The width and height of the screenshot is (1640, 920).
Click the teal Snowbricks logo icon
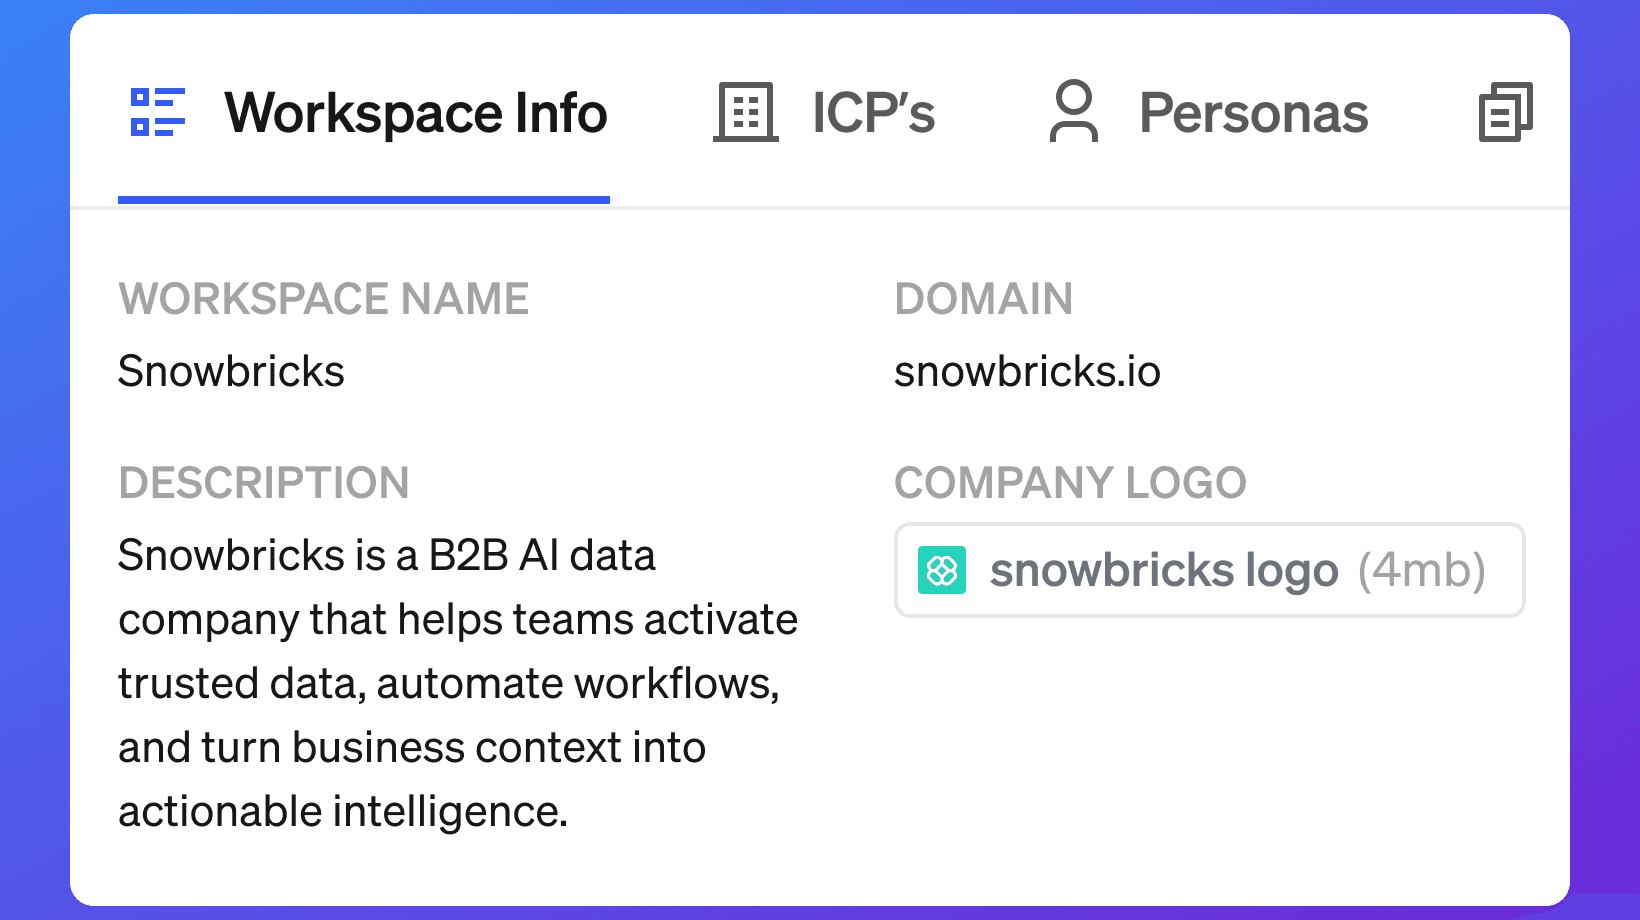point(942,570)
